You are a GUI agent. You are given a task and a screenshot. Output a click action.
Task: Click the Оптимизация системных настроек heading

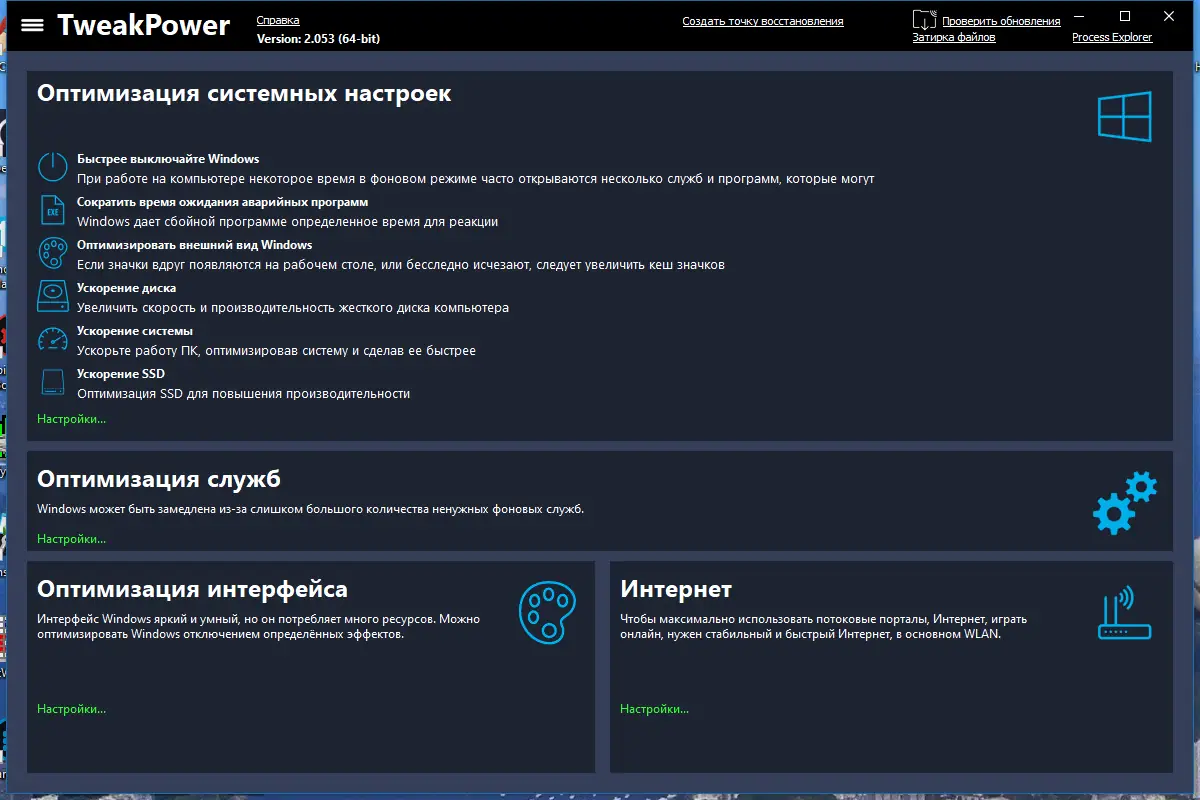click(x=244, y=94)
